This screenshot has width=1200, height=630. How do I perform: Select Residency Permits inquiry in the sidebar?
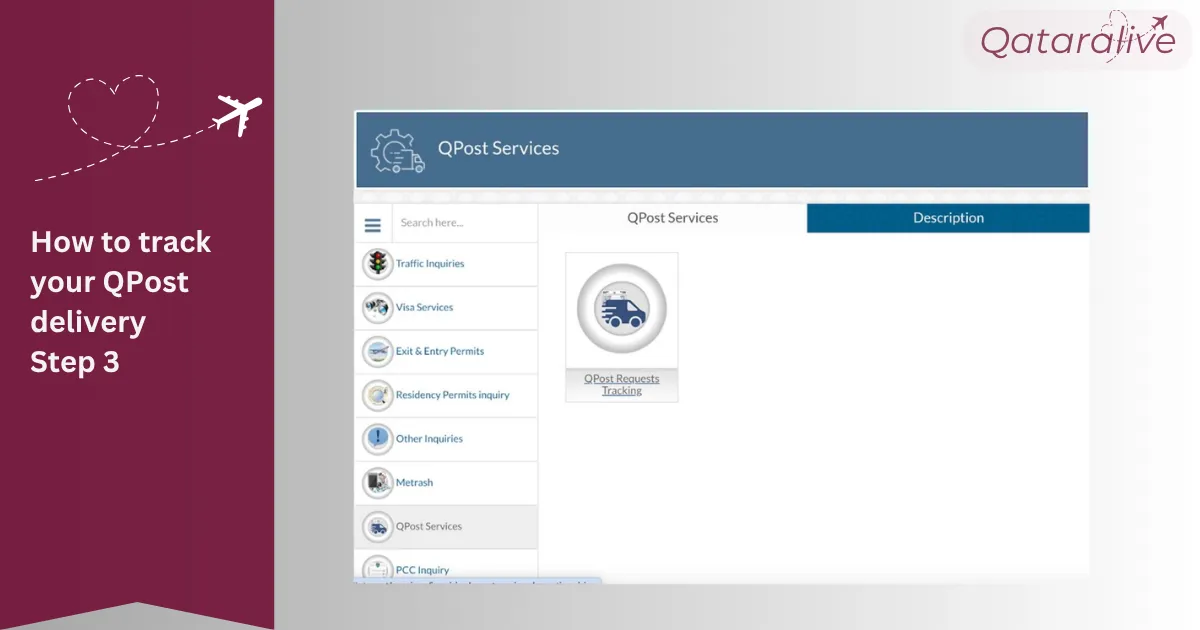click(446, 396)
